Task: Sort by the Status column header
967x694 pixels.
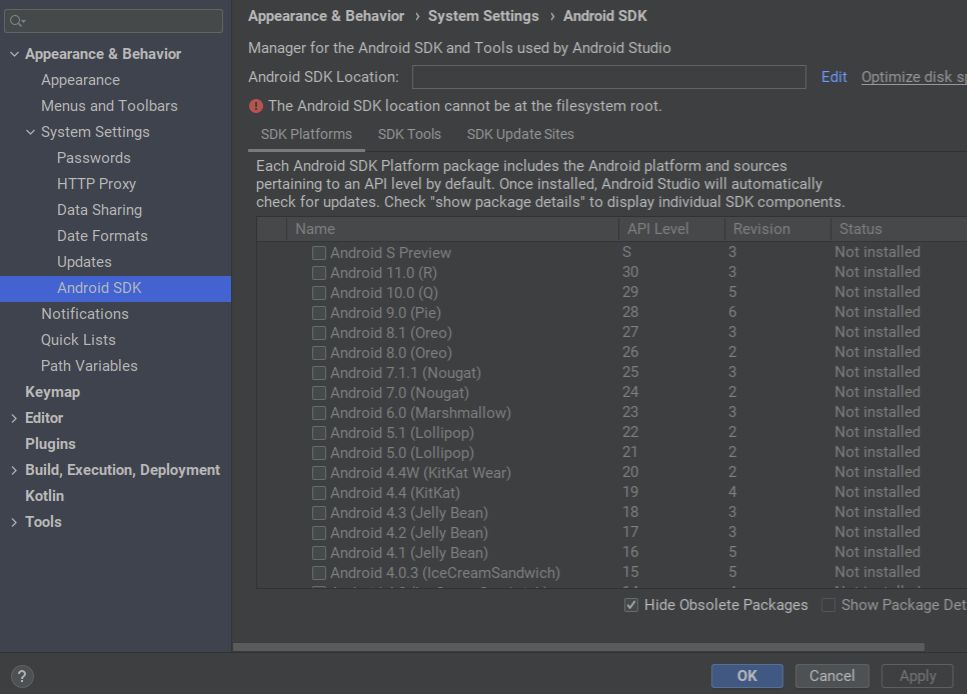Action: (x=899, y=229)
